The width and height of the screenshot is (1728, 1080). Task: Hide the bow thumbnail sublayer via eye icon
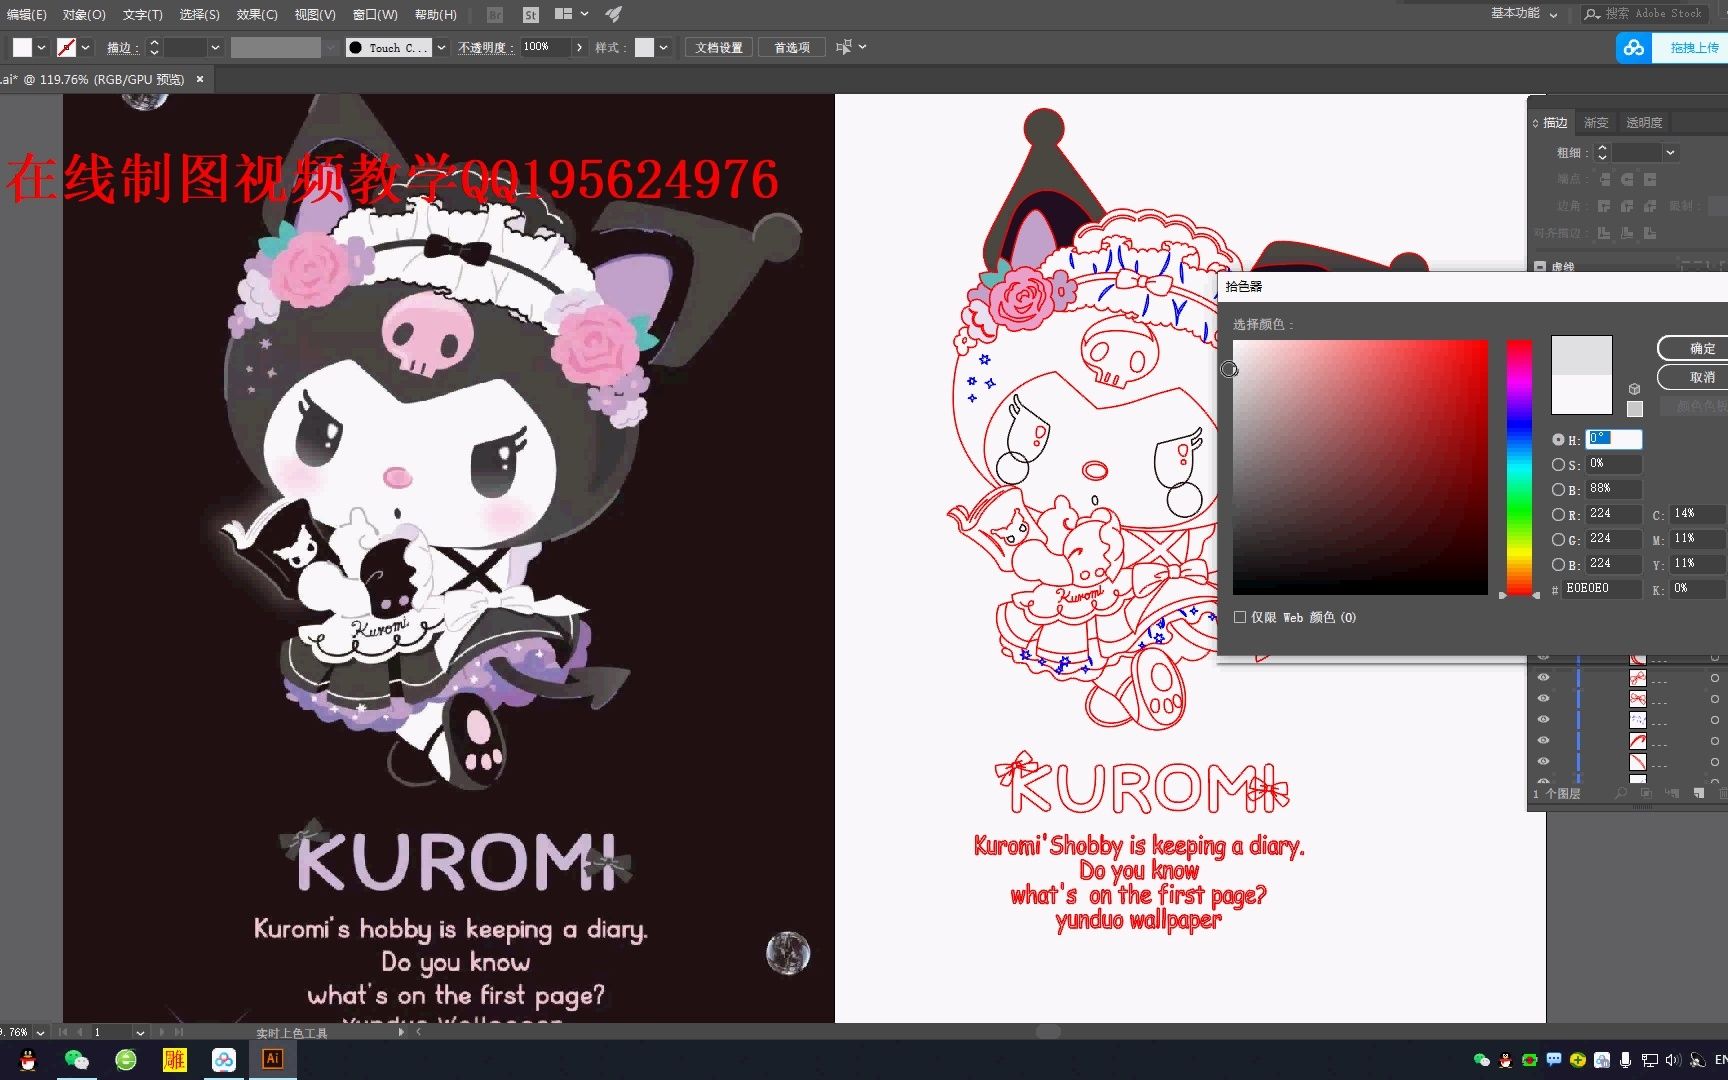click(x=1543, y=698)
